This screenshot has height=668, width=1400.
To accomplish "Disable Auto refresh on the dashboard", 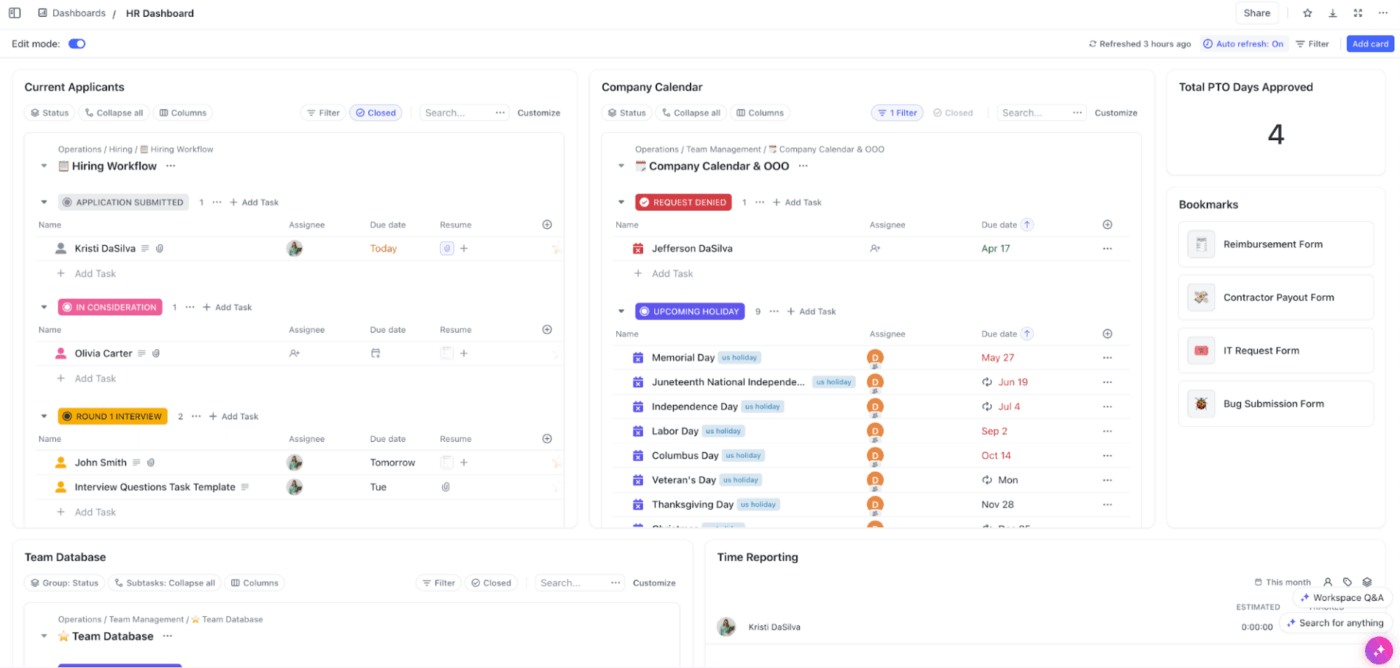I will click(1243, 44).
